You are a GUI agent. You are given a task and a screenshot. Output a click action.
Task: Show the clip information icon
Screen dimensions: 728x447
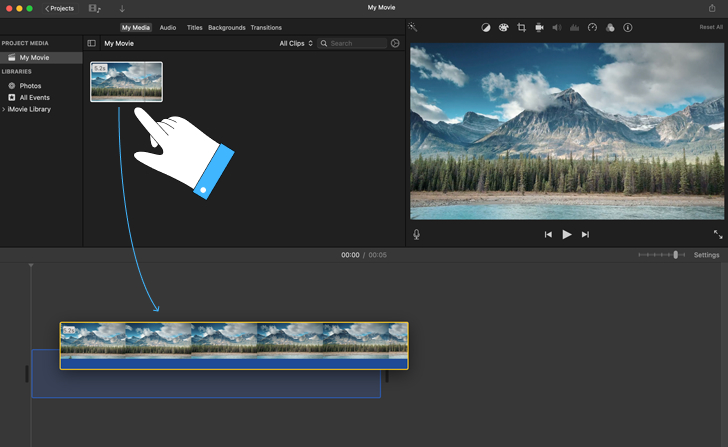pyautogui.click(x=628, y=27)
